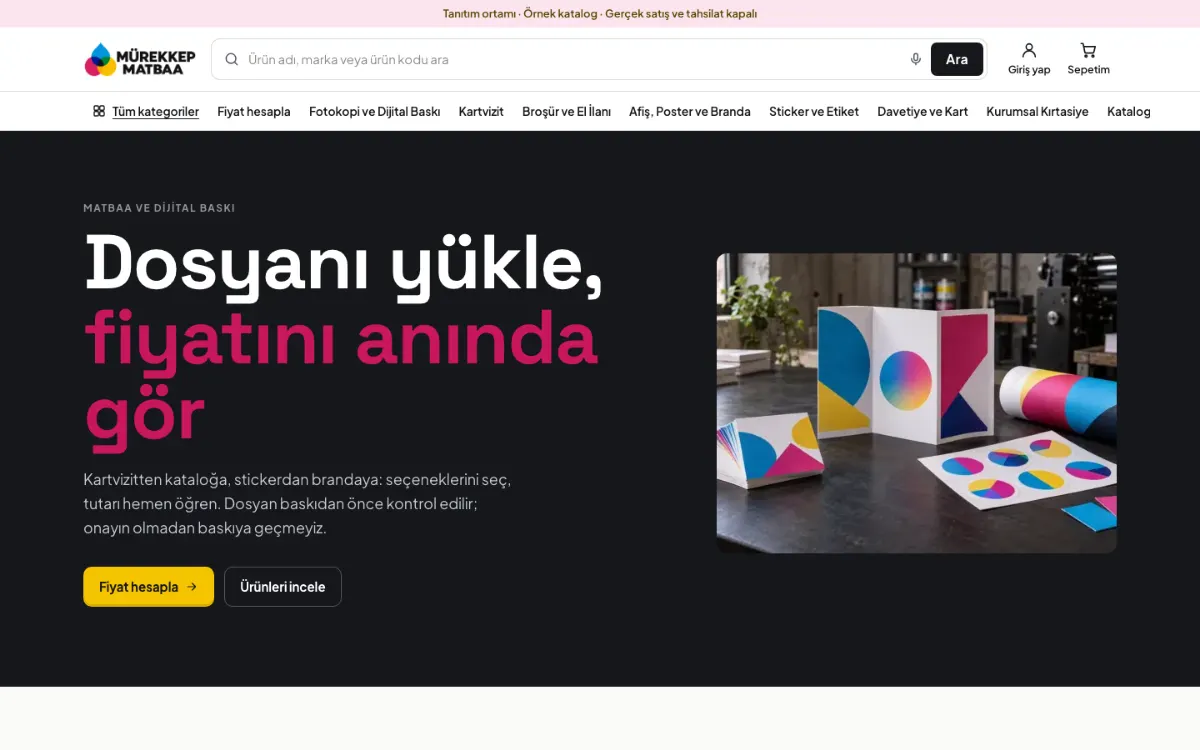Click the MATBAA VE DİJİTAL BASKI label
Screen dimensions: 1200x750
(x=159, y=208)
